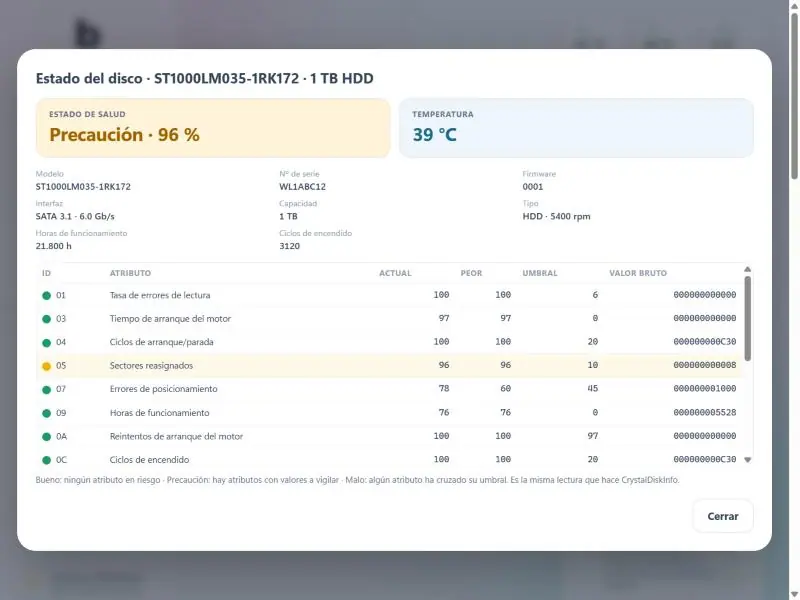Viewport: 800px width, 600px height.
Task: Click the 39 °C temperature value
Action: point(434,135)
